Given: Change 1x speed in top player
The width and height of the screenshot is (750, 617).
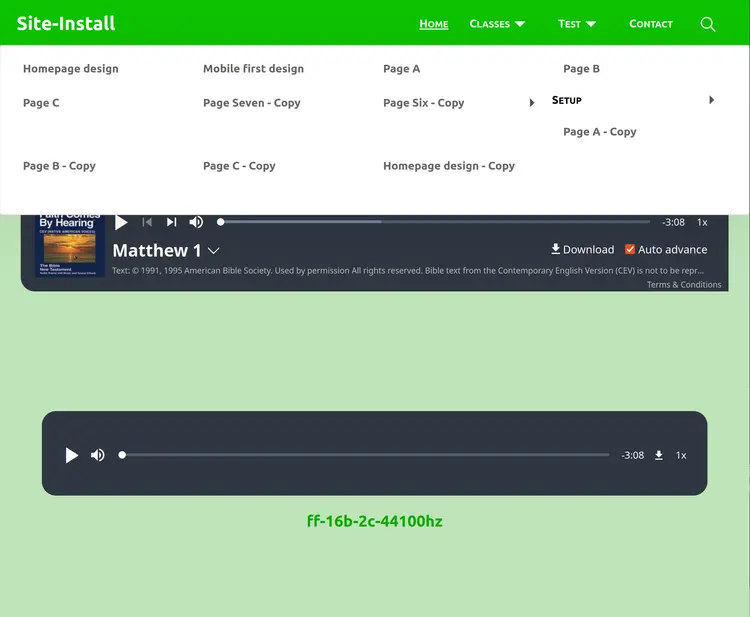Looking at the screenshot, I should pyautogui.click(x=702, y=222).
